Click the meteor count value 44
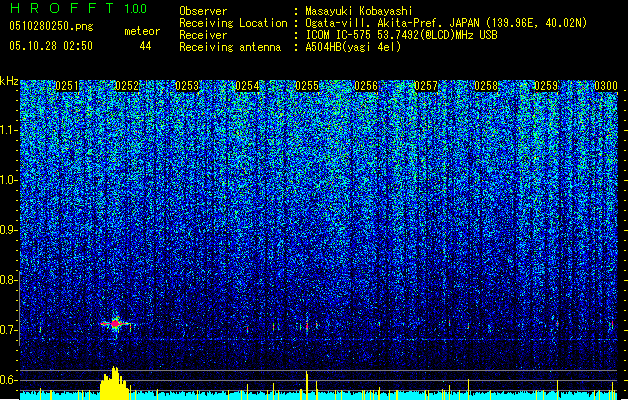This screenshot has width=629, height=400. 145,46
